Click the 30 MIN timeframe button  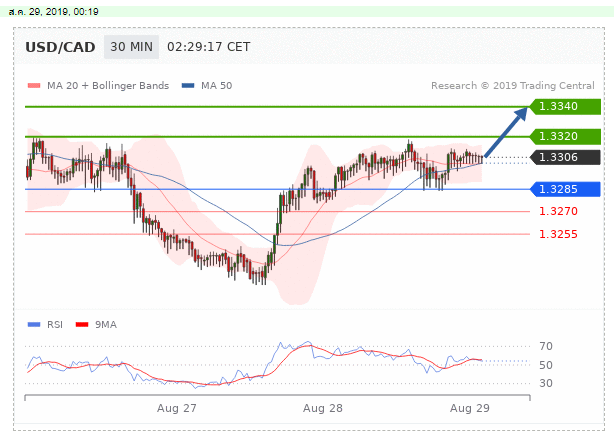pos(131,47)
